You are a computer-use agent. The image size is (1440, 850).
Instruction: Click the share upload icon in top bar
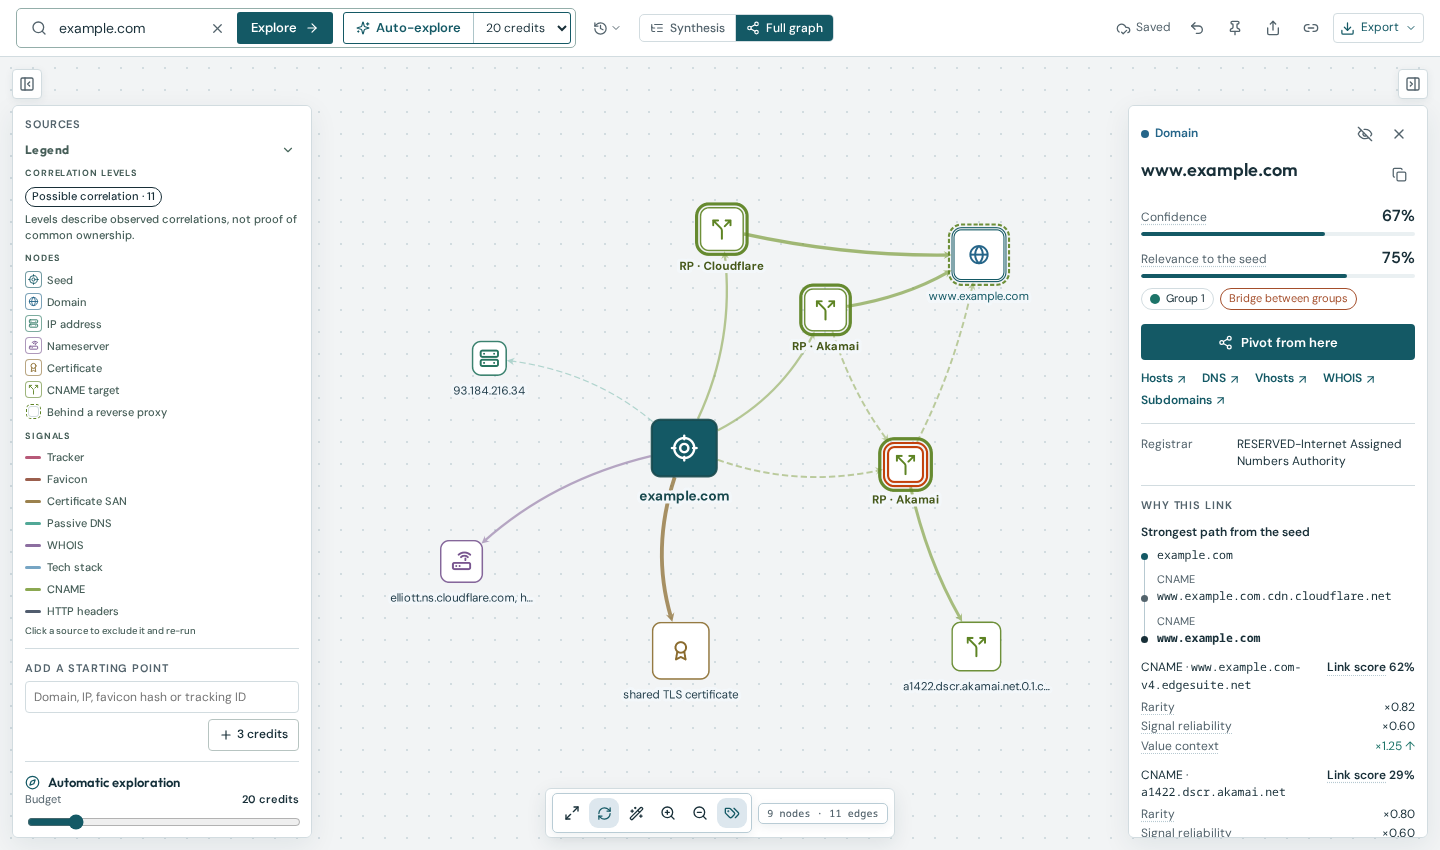pyautogui.click(x=1273, y=28)
